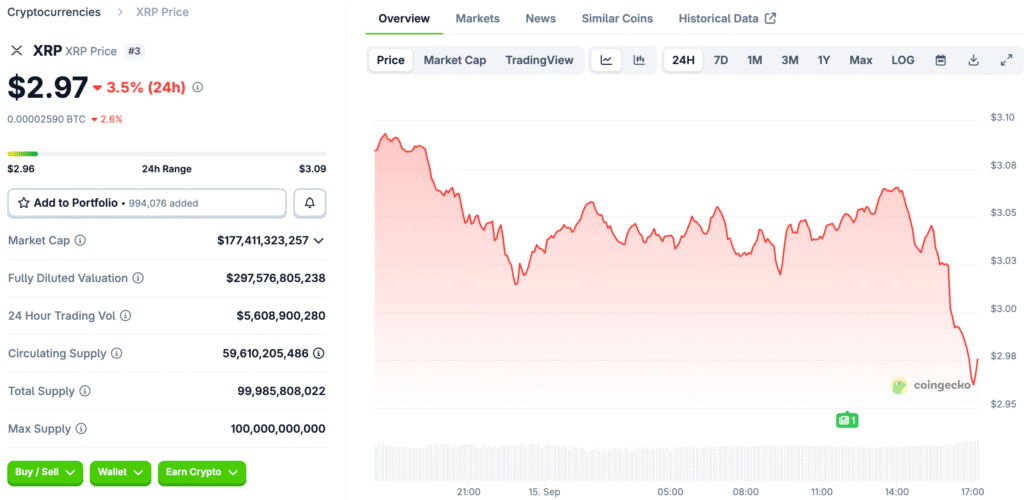Click the $297,576,805,238 valuation value
Image resolution: width=1024 pixels, height=500 pixels.
[276, 278]
